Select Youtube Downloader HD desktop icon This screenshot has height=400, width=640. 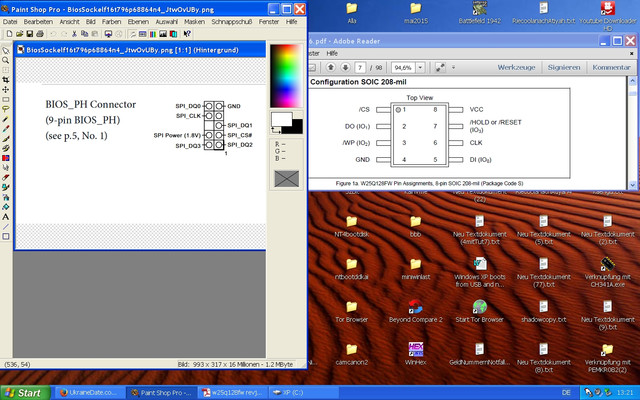point(608,16)
